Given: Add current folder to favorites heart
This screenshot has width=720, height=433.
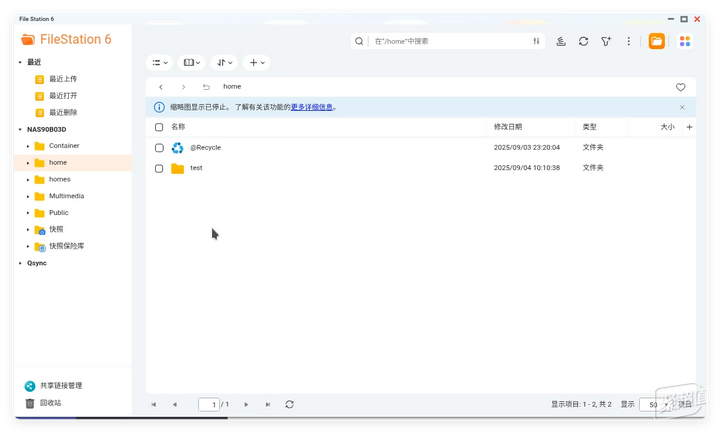Looking at the screenshot, I should tap(681, 87).
